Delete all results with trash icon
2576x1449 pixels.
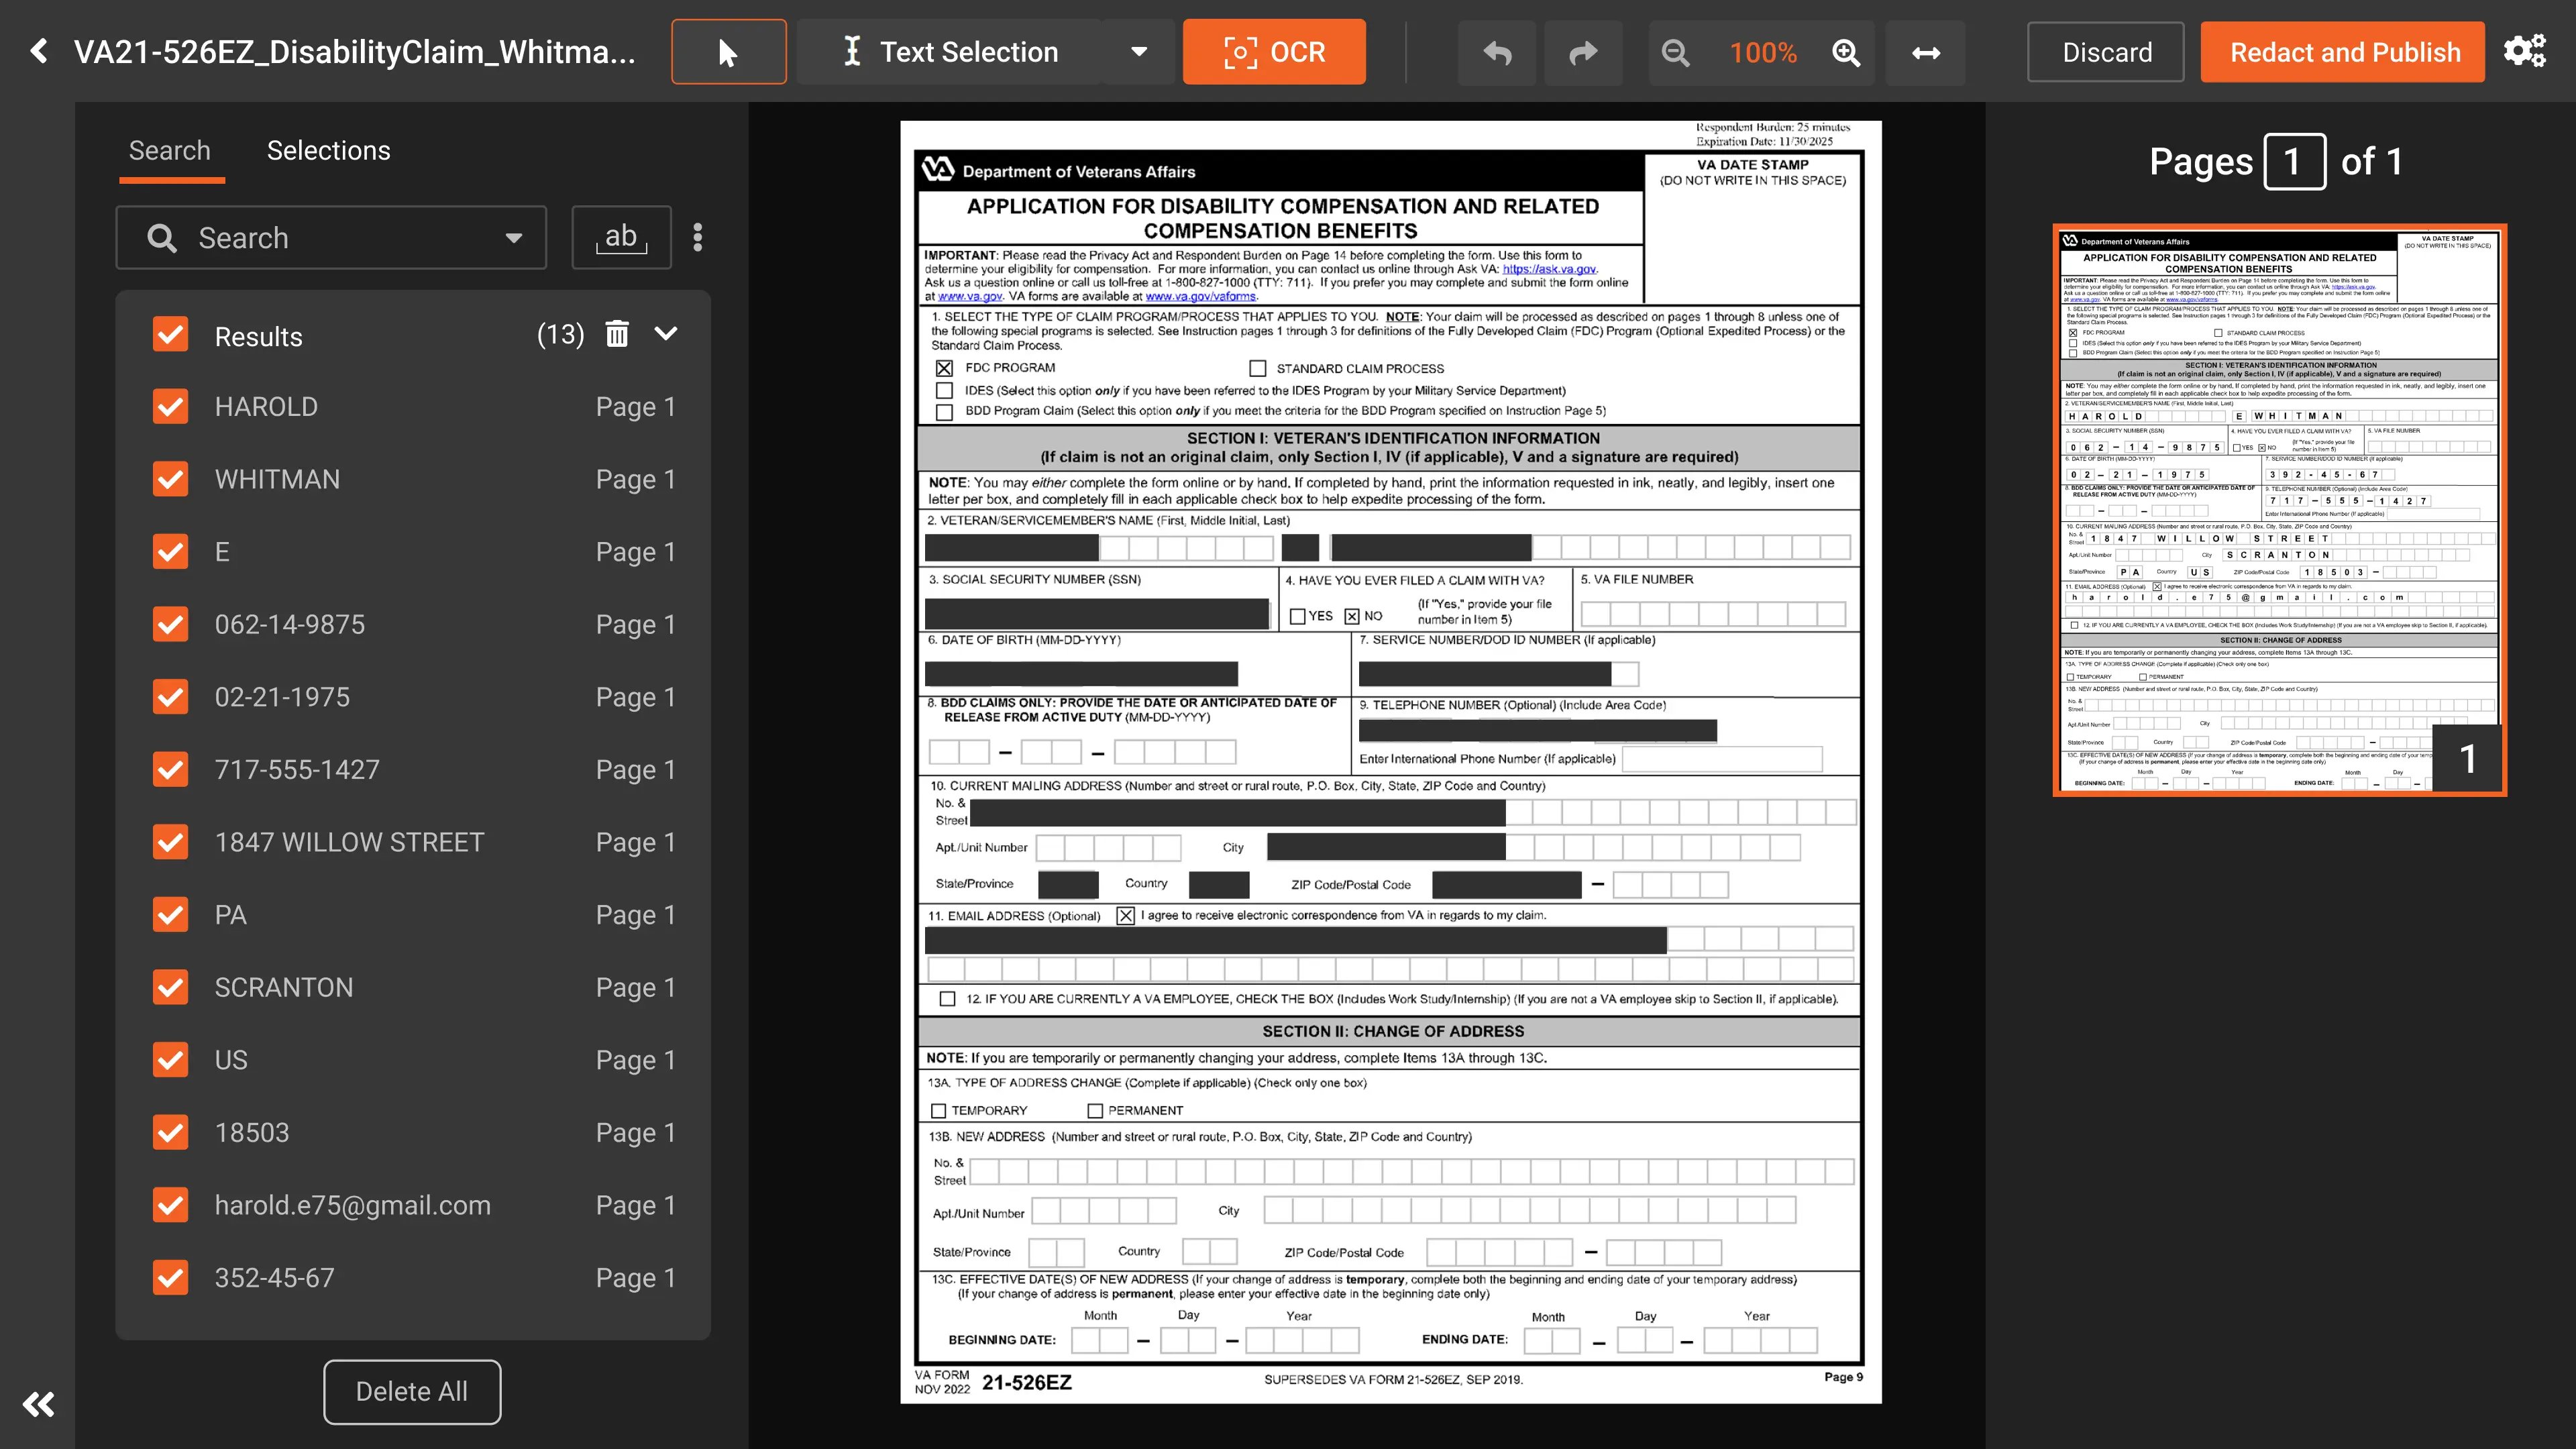617,334
